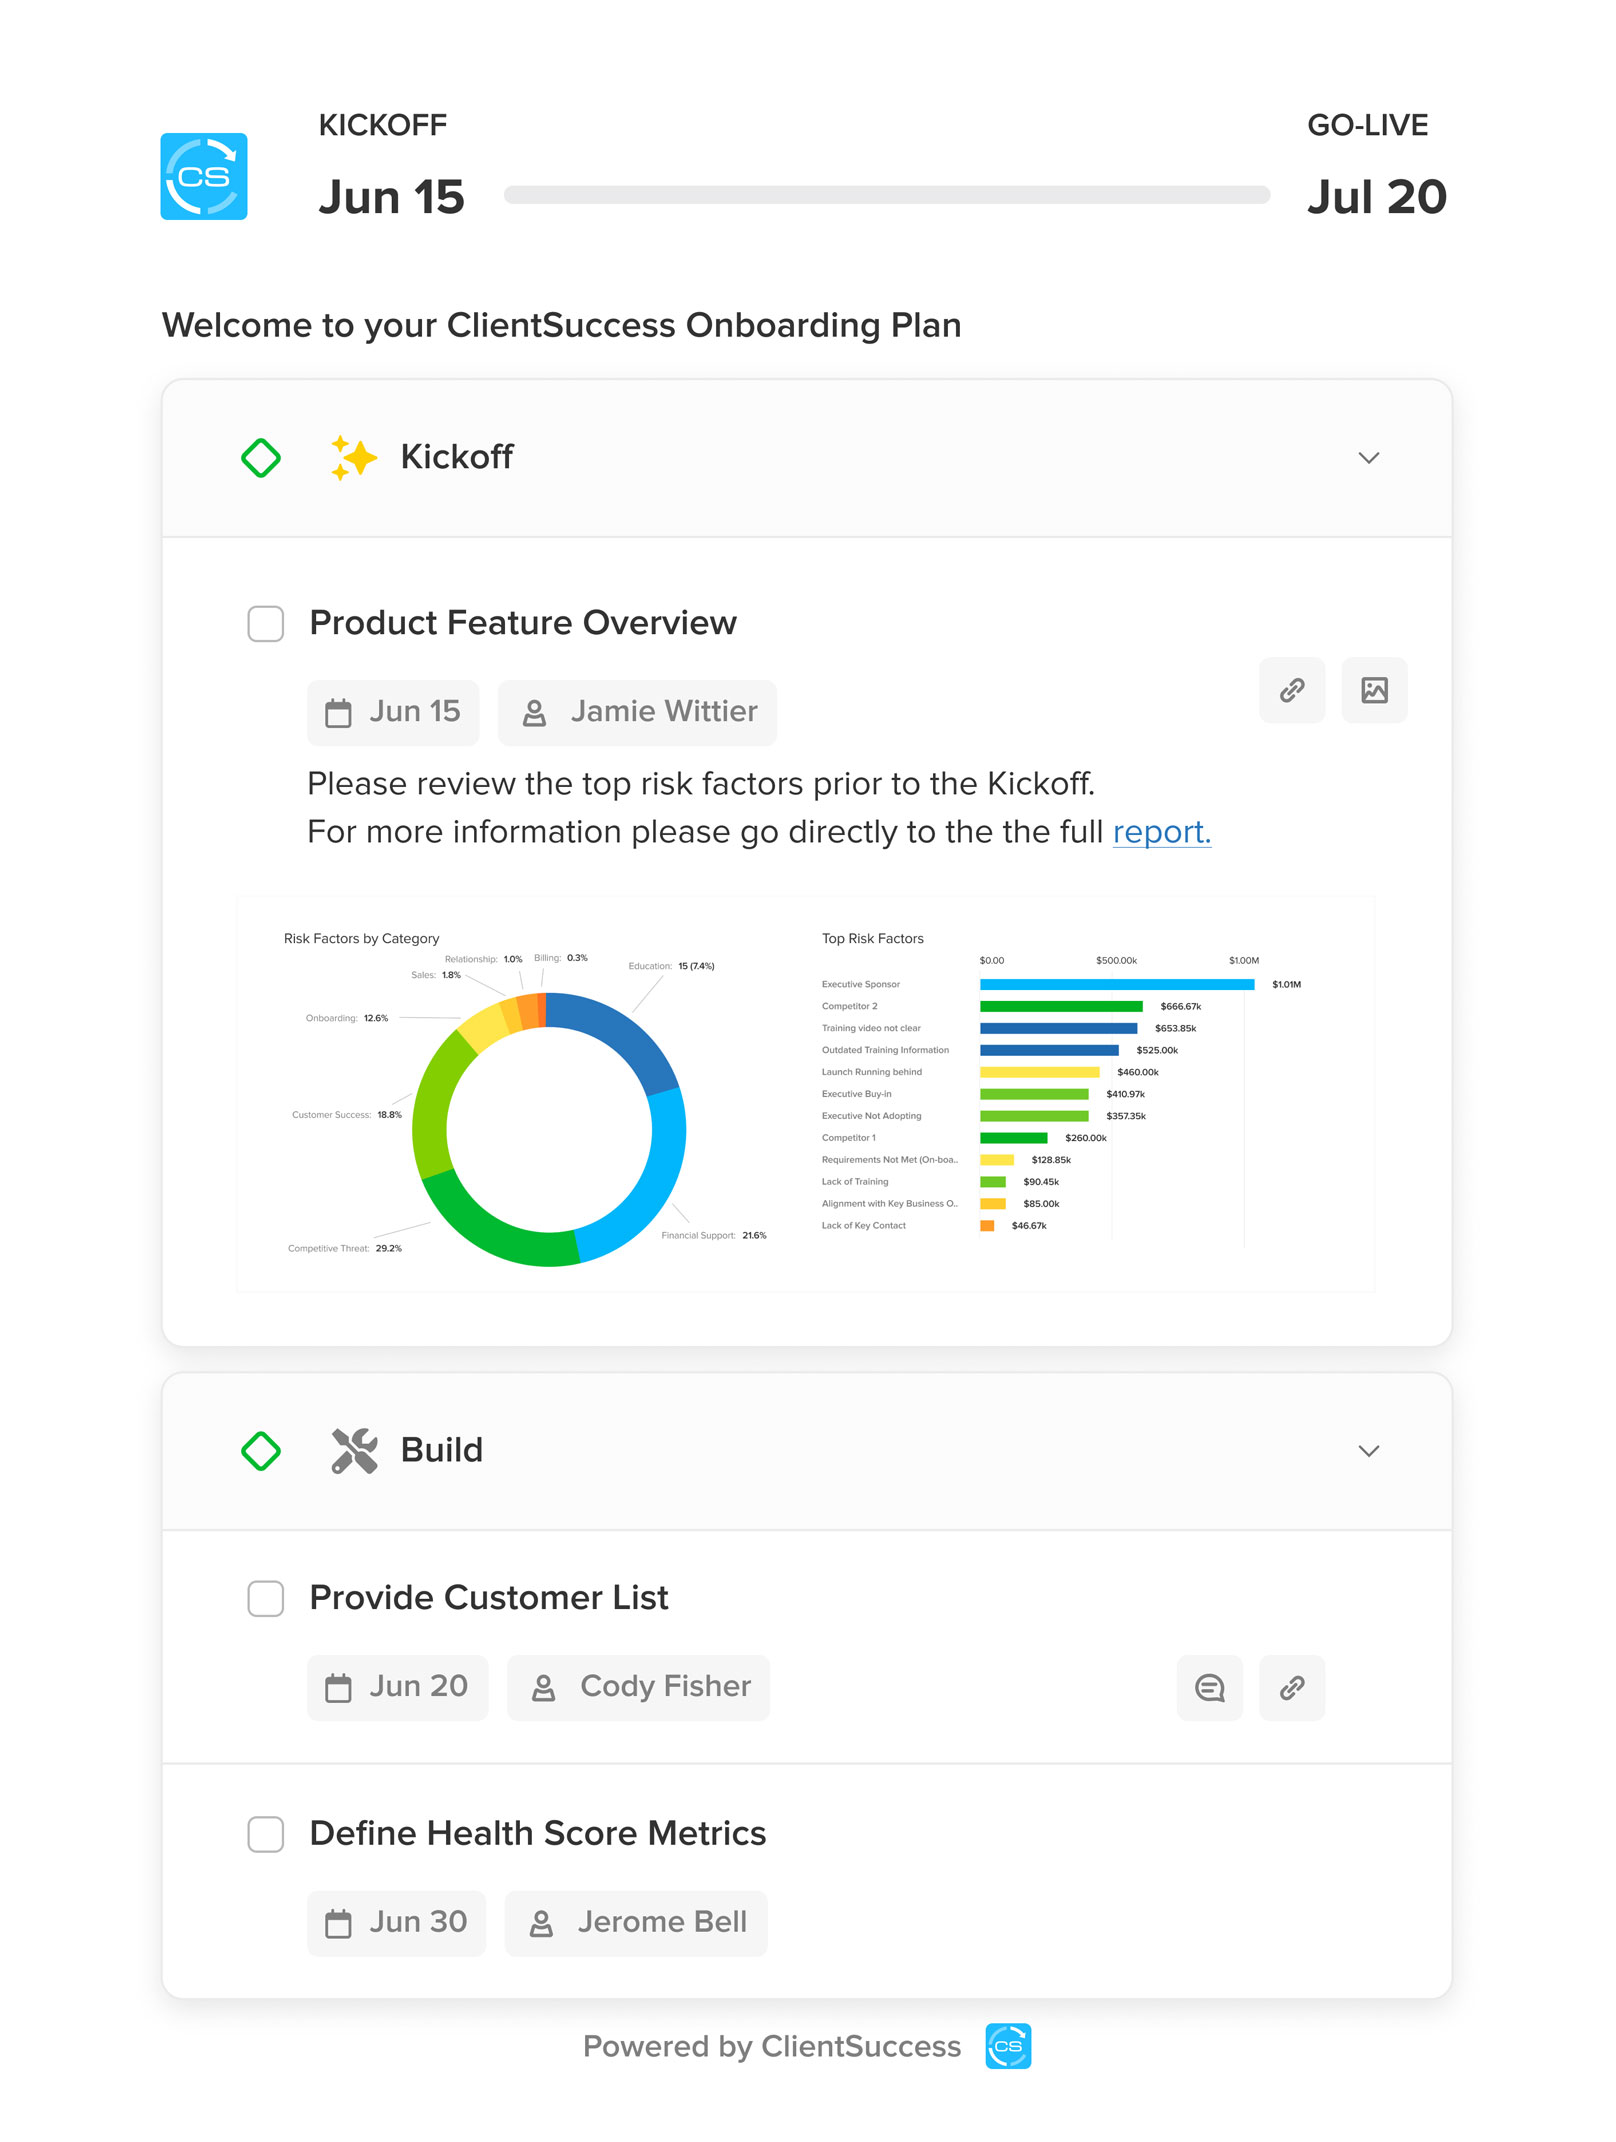Check the Define Health Score Metrics checkbox
This screenshot has width=1616, height=2142.
266,1835
